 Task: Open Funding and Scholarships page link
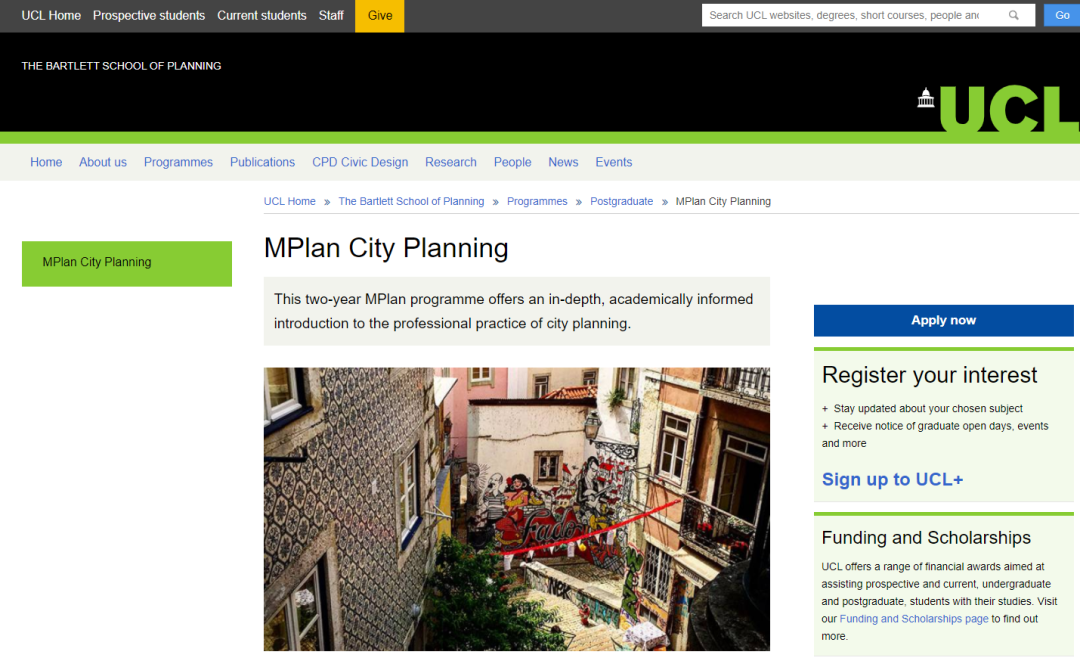(x=913, y=619)
